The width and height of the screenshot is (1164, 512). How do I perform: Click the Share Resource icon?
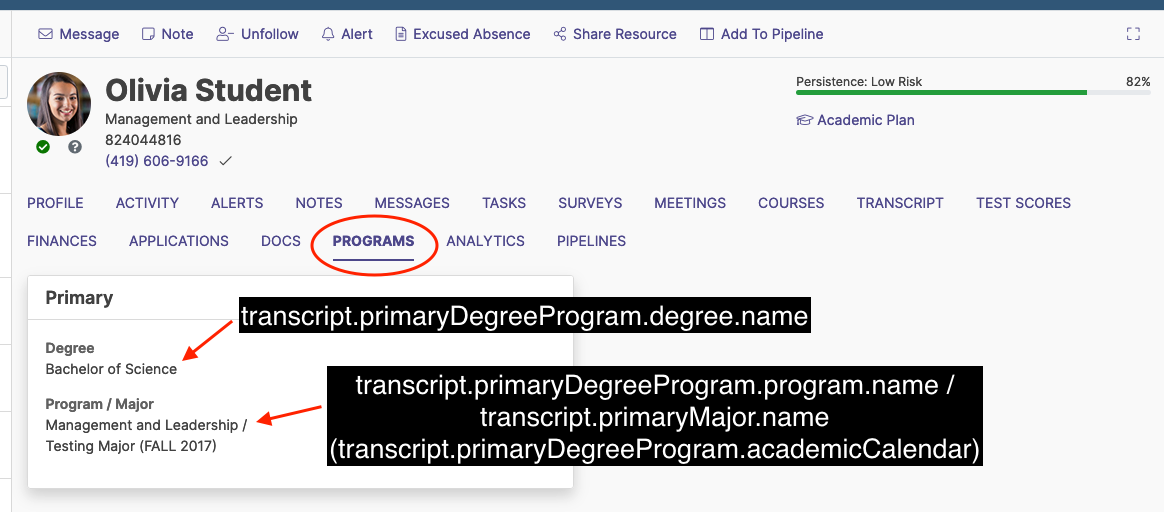[x=560, y=34]
